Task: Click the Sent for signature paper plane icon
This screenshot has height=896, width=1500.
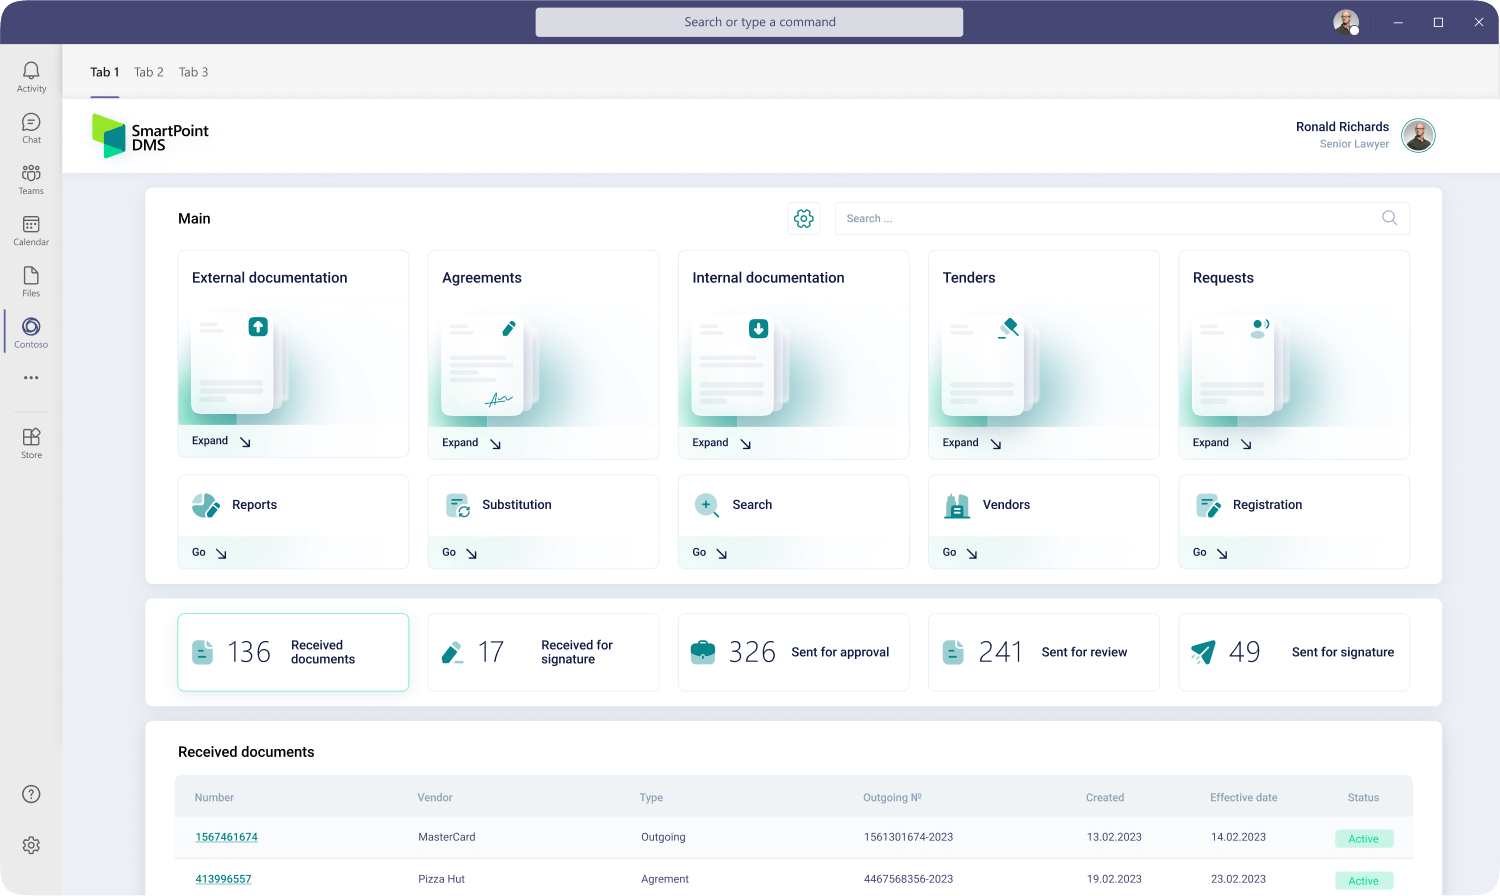Action: point(1203,651)
